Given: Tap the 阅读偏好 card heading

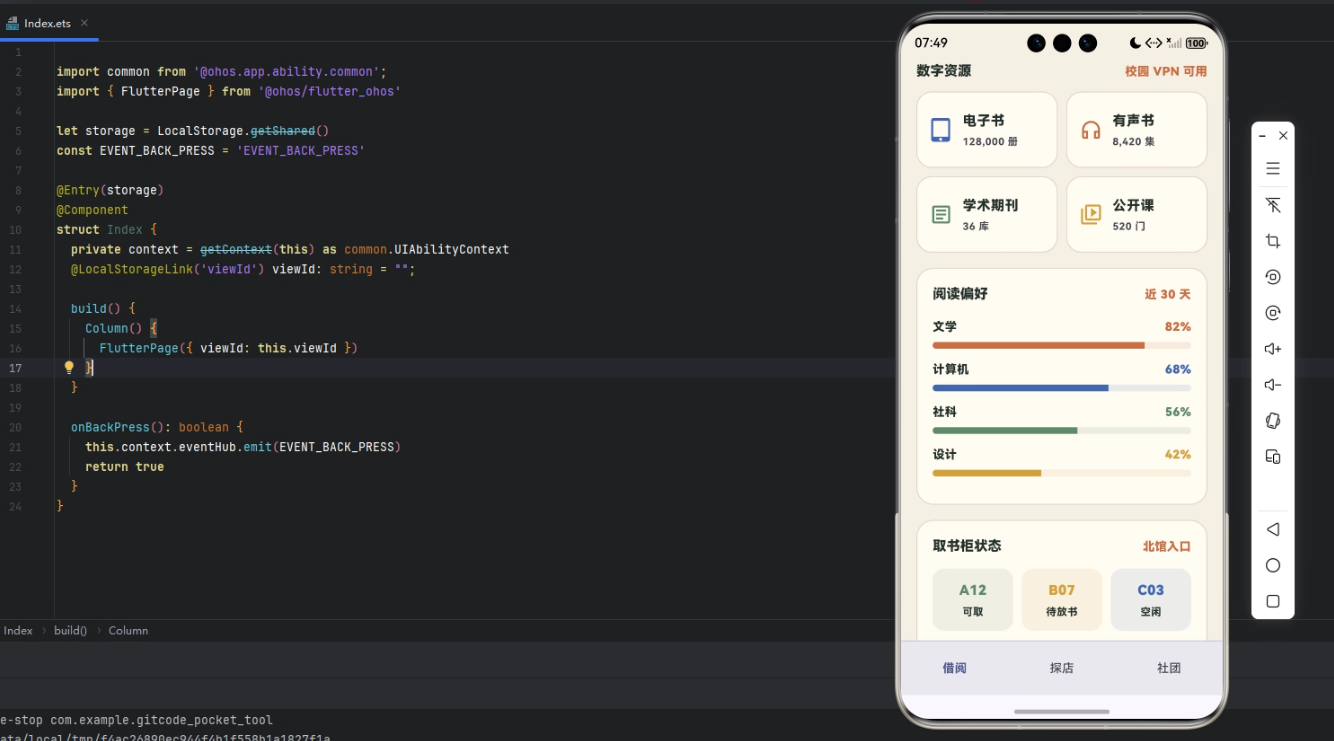Looking at the screenshot, I should [960, 294].
